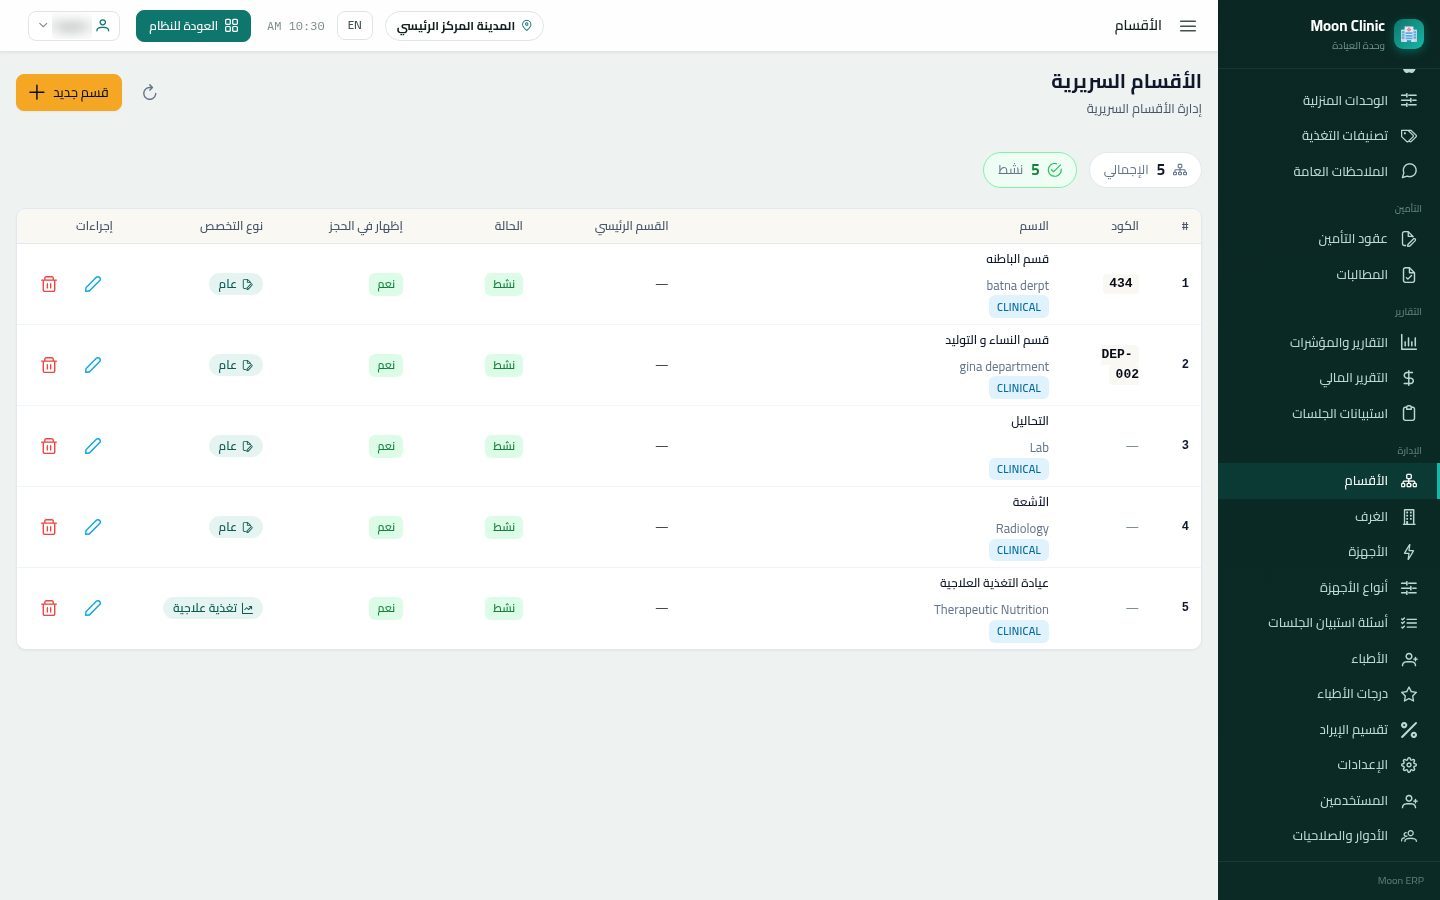Image resolution: width=1440 pixels, height=900 pixels.
Task: Open الأدوار والصلاحيات in sidebar
Action: [1328, 836]
